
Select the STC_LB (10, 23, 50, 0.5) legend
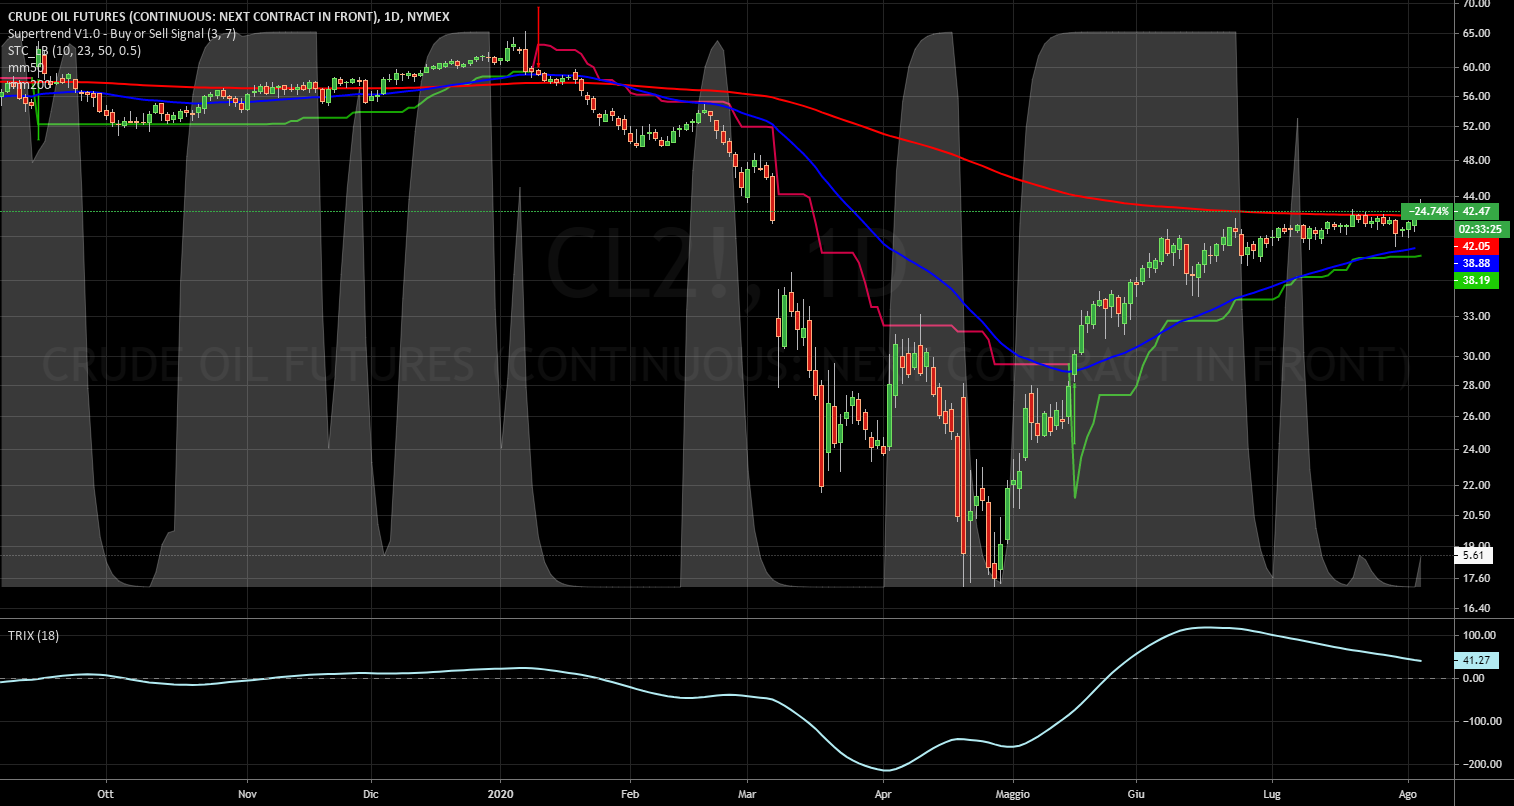[74, 50]
